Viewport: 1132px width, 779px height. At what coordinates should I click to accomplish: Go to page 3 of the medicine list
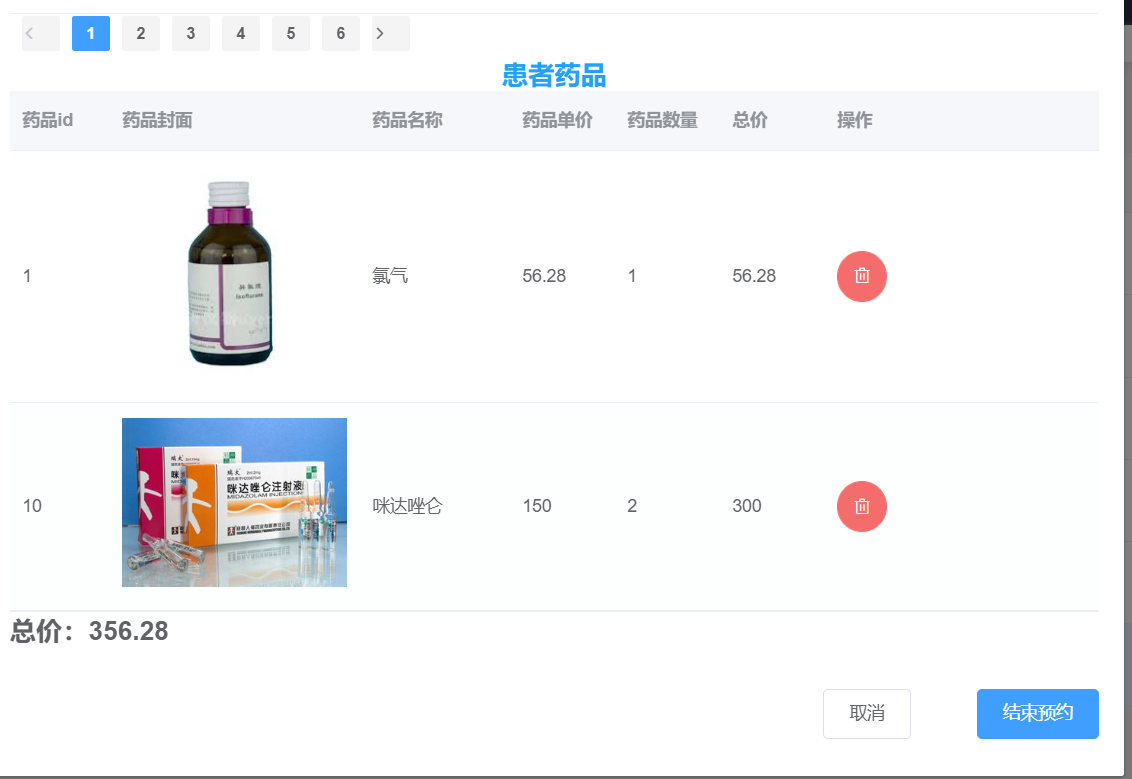pos(190,33)
